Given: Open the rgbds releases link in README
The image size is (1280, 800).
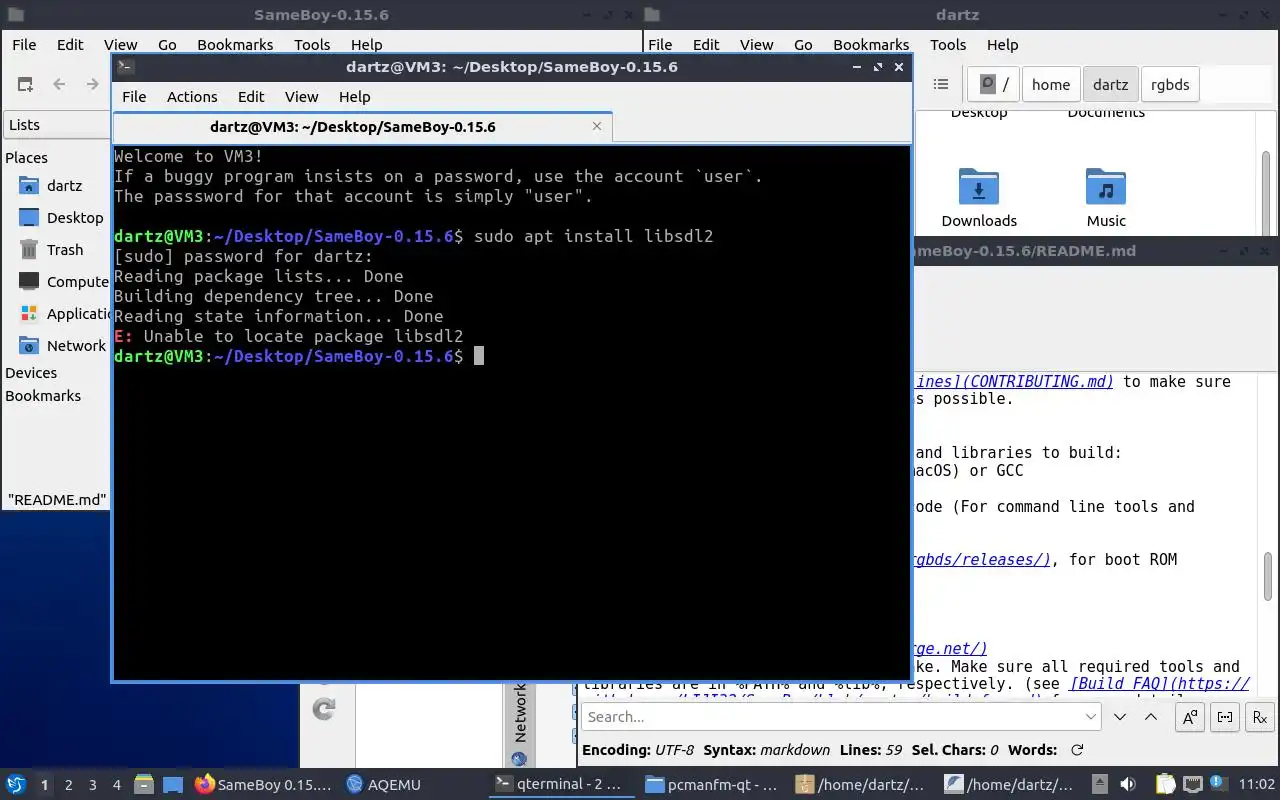Looking at the screenshot, I should [982, 560].
